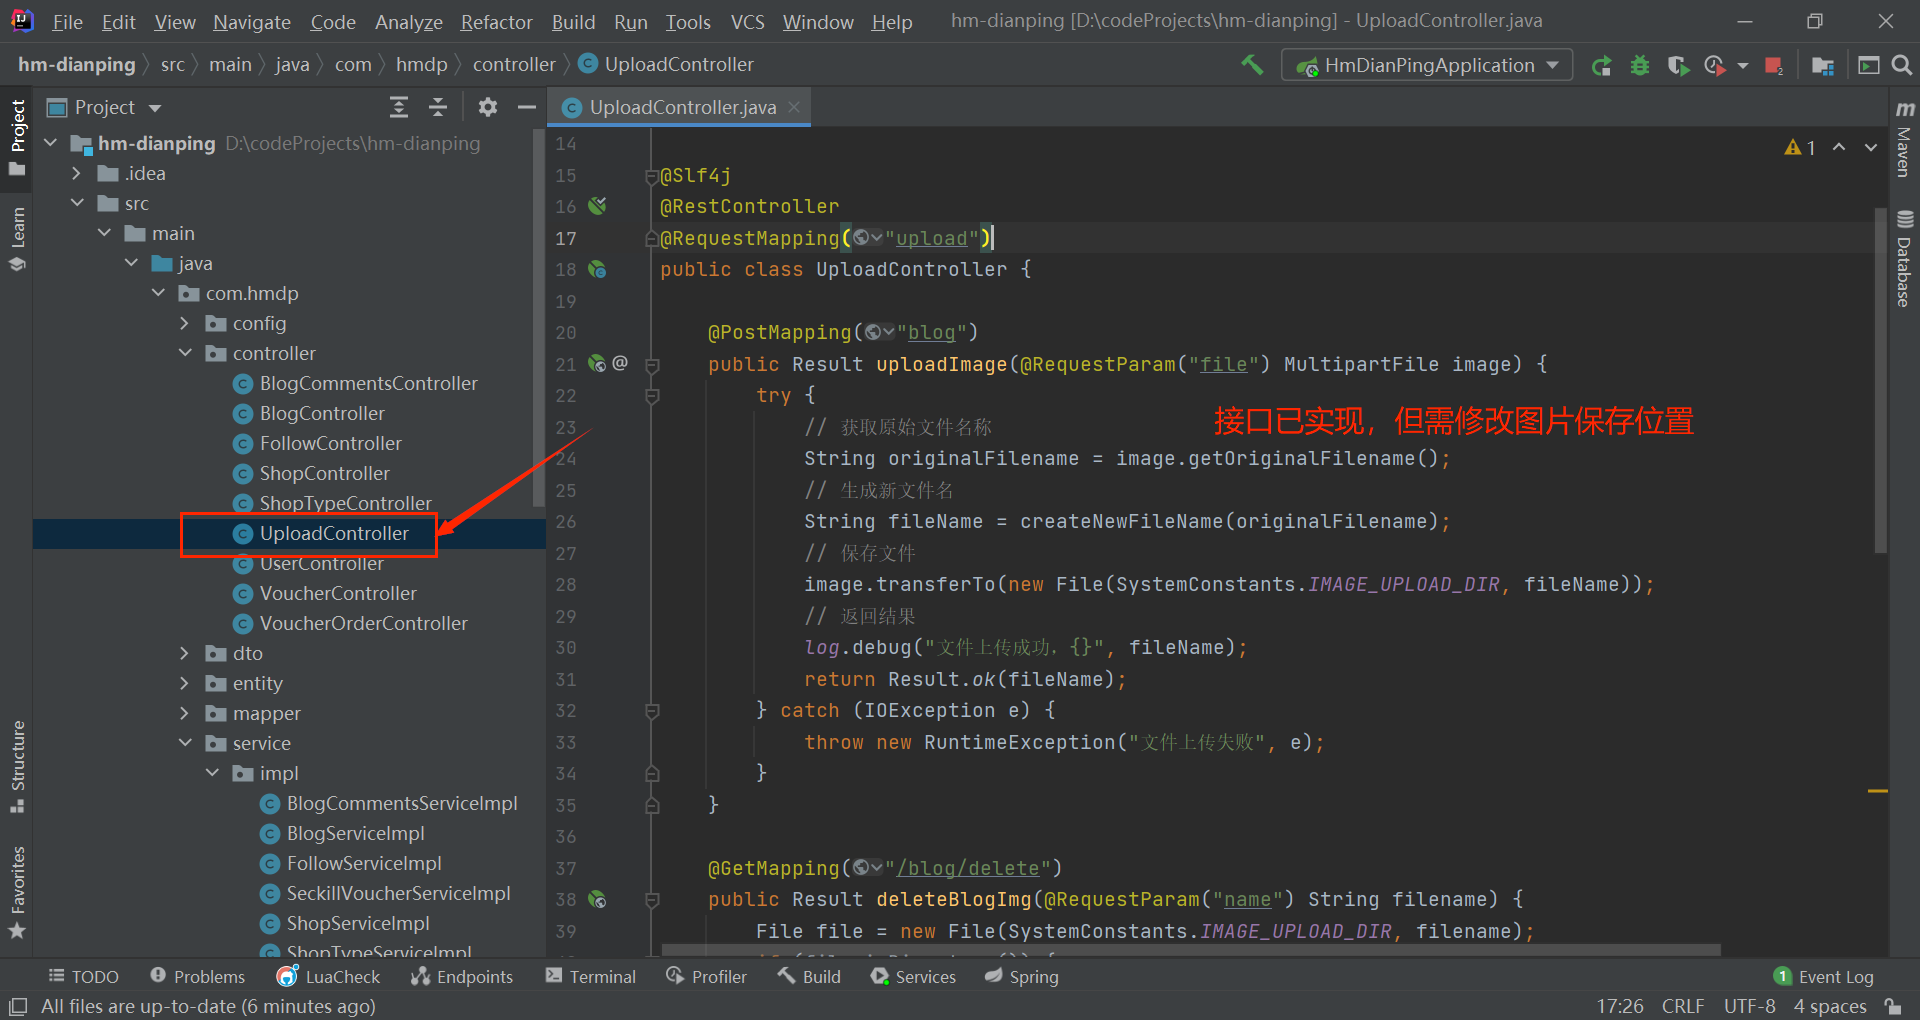Expand the .idea folder
The image size is (1921, 1020).
(77, 173)
